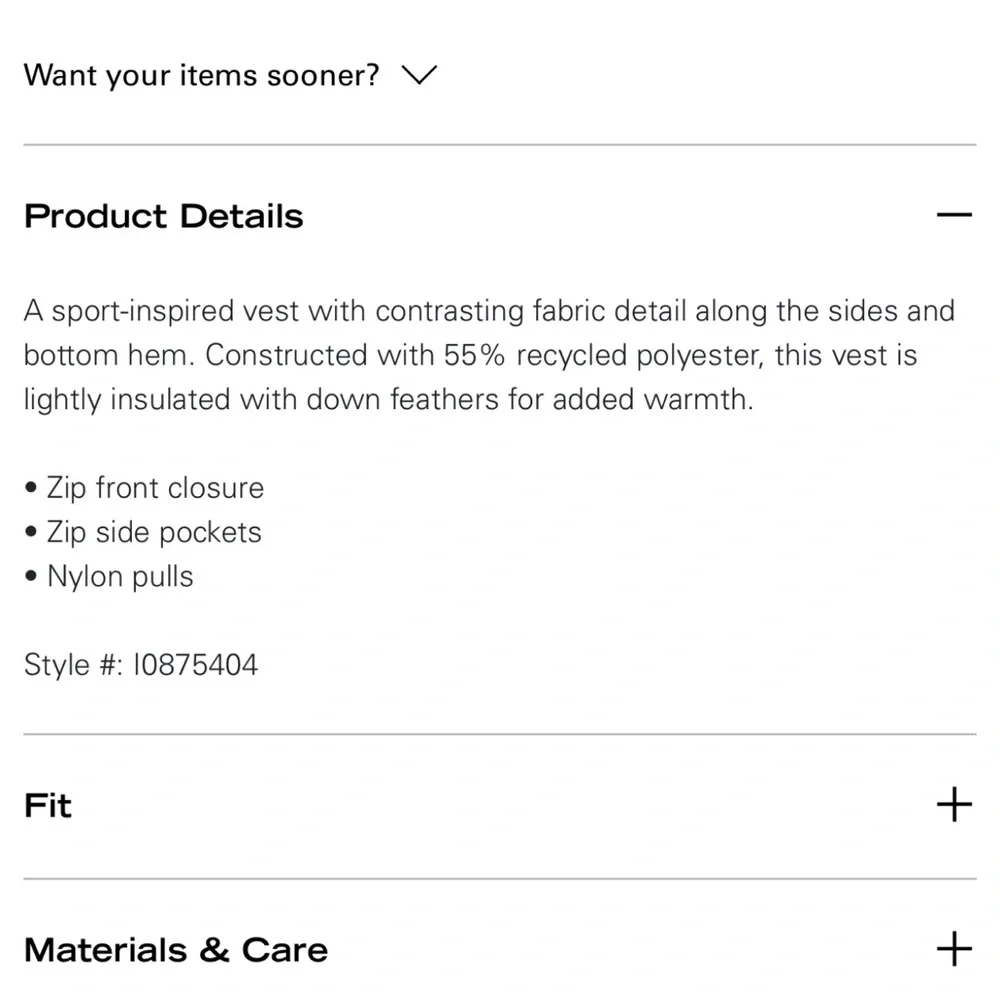
Task: Collapse Product Details using the minus icon
Action: [954, 215]
